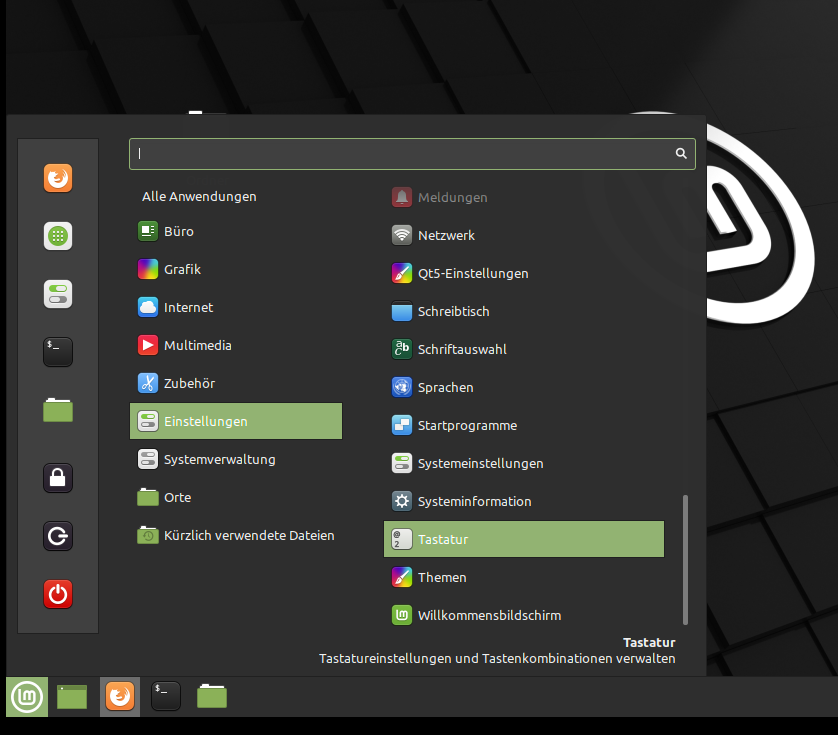Open Schriftauswahl font settings
Viewport: 838px width, 735px height.
524,349
